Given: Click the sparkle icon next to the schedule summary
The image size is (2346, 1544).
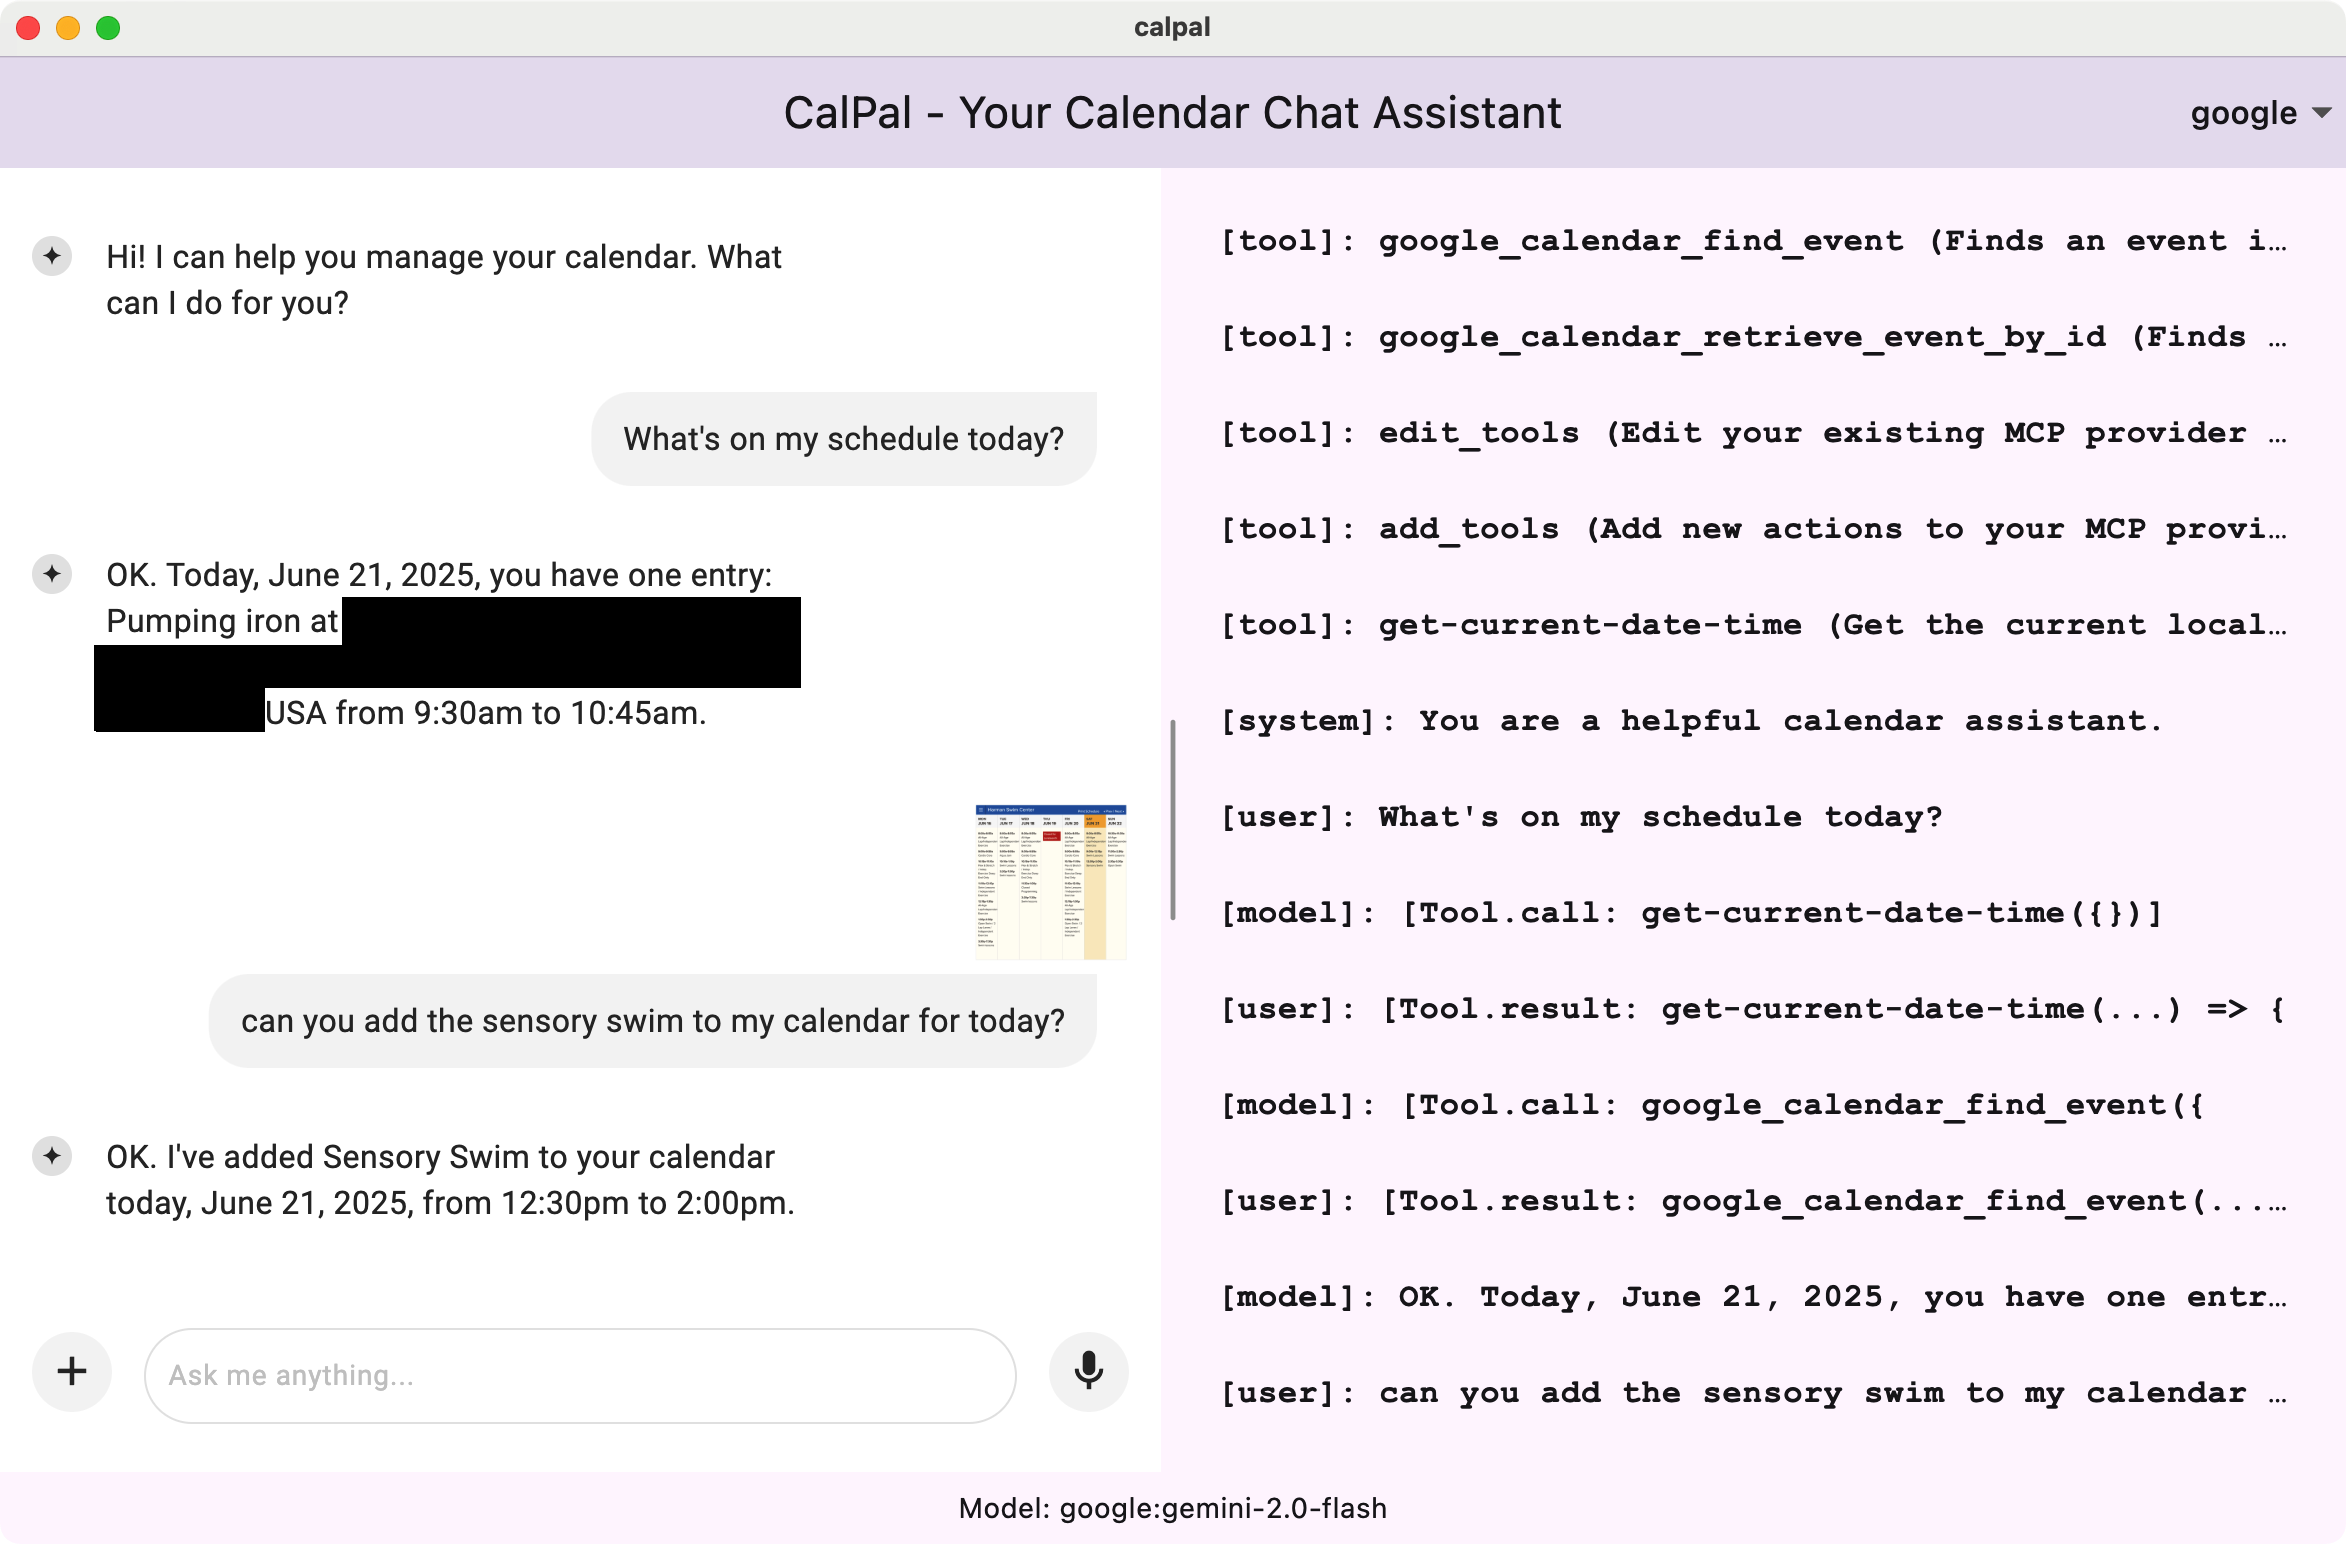Looking at the screenshot, I should (51, 575).
